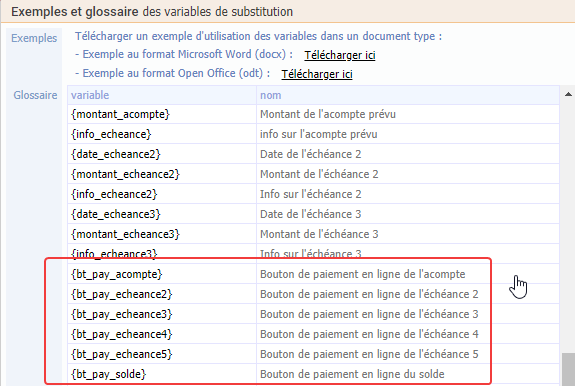Select the {montant_echeance3} variable cell
This screenshot has width=575, height=386.
pos(162,234)
